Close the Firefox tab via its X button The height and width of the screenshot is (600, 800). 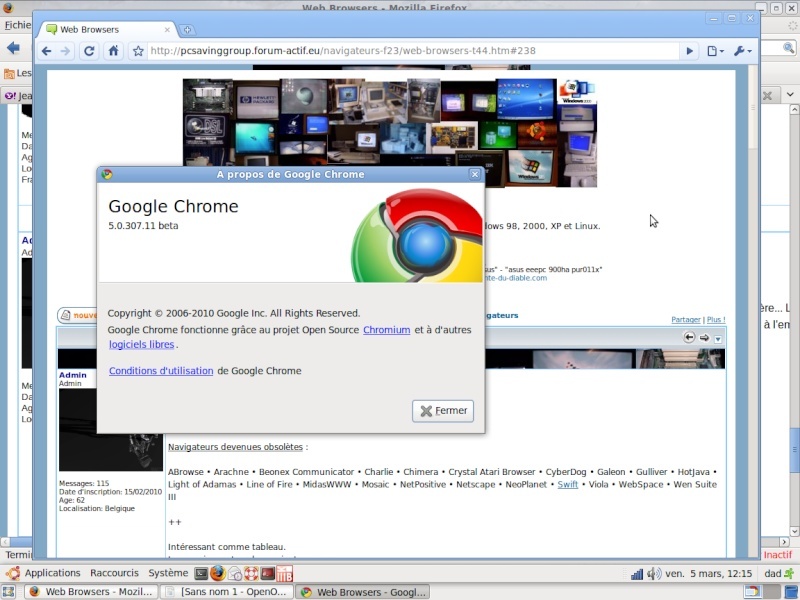pos(767,95)
